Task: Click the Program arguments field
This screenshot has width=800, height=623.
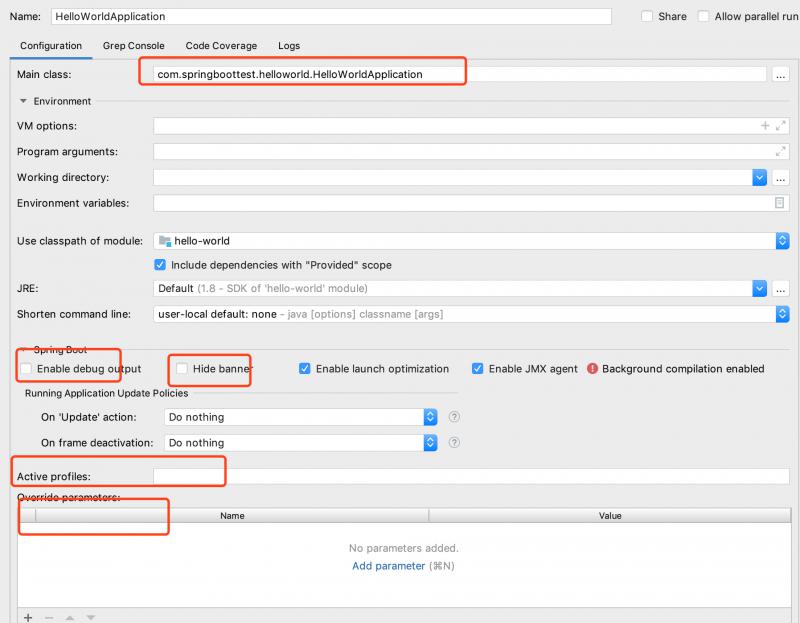Action: 471,152
